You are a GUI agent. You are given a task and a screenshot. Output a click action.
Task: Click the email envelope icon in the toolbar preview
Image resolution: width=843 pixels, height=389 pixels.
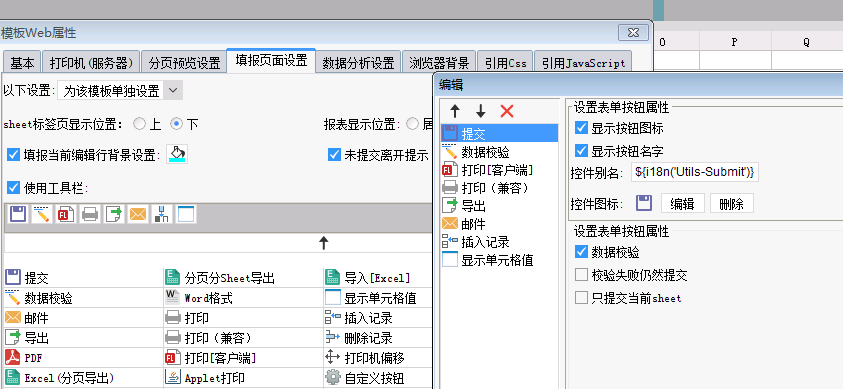[138, 214]
